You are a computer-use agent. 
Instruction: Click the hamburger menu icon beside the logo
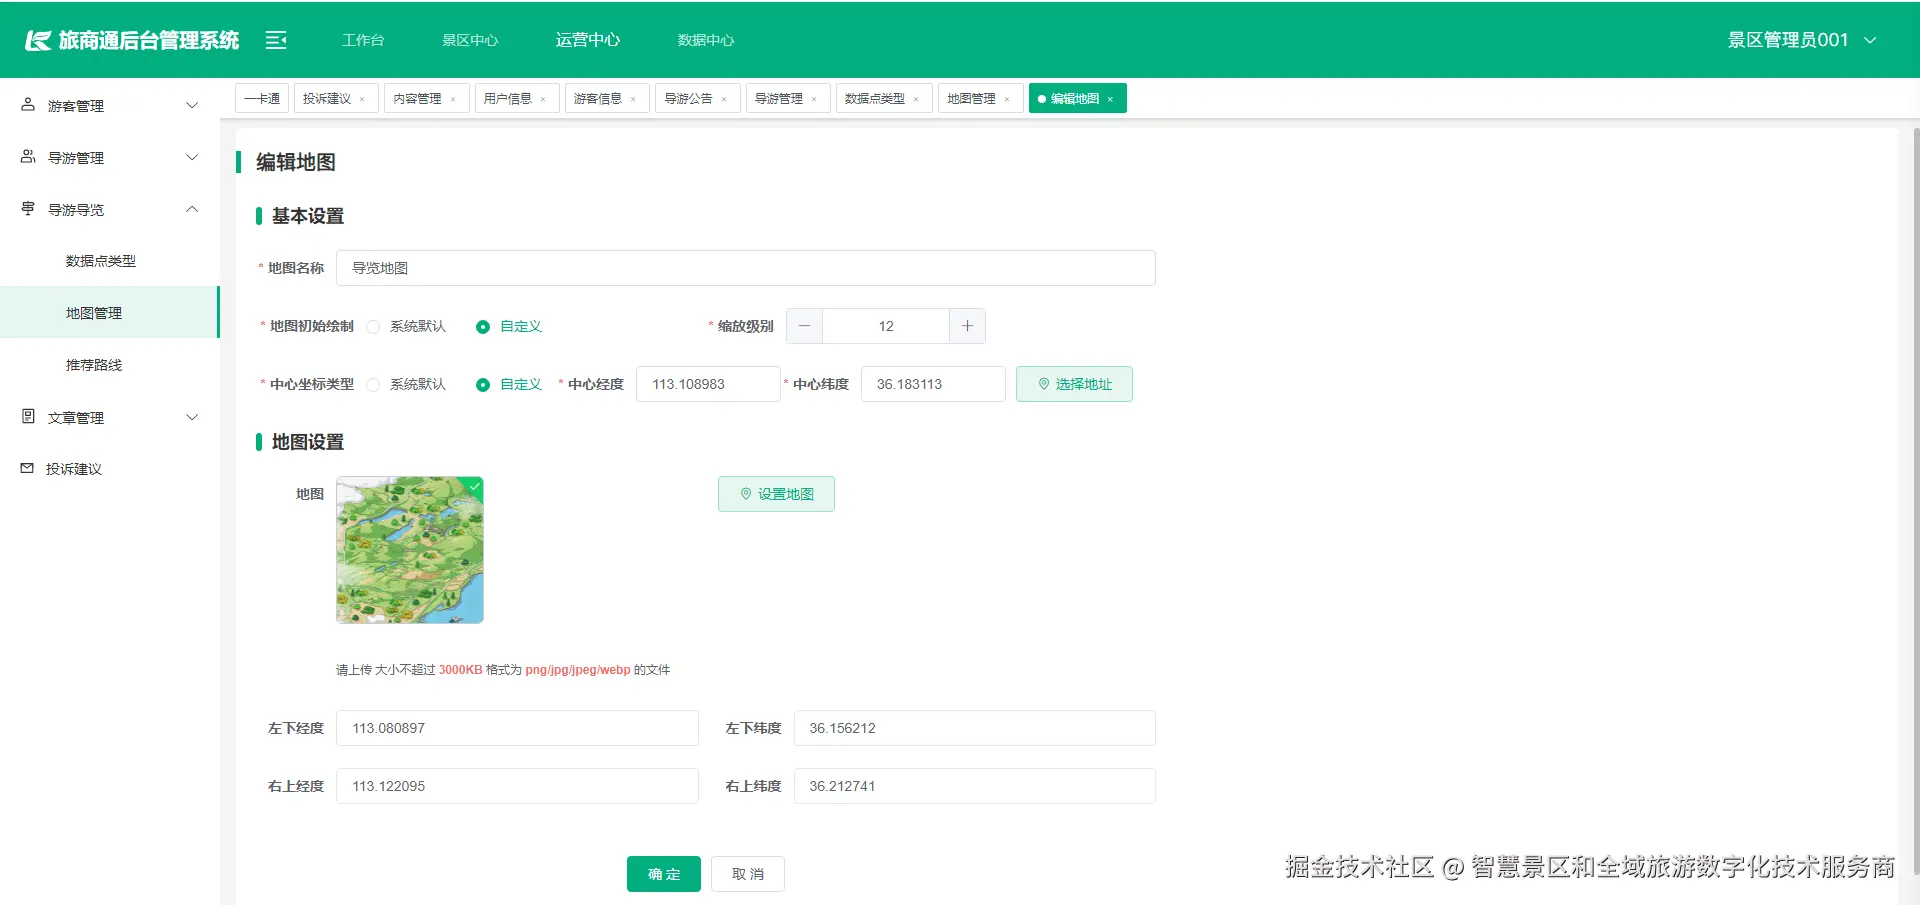coord(275,39)
